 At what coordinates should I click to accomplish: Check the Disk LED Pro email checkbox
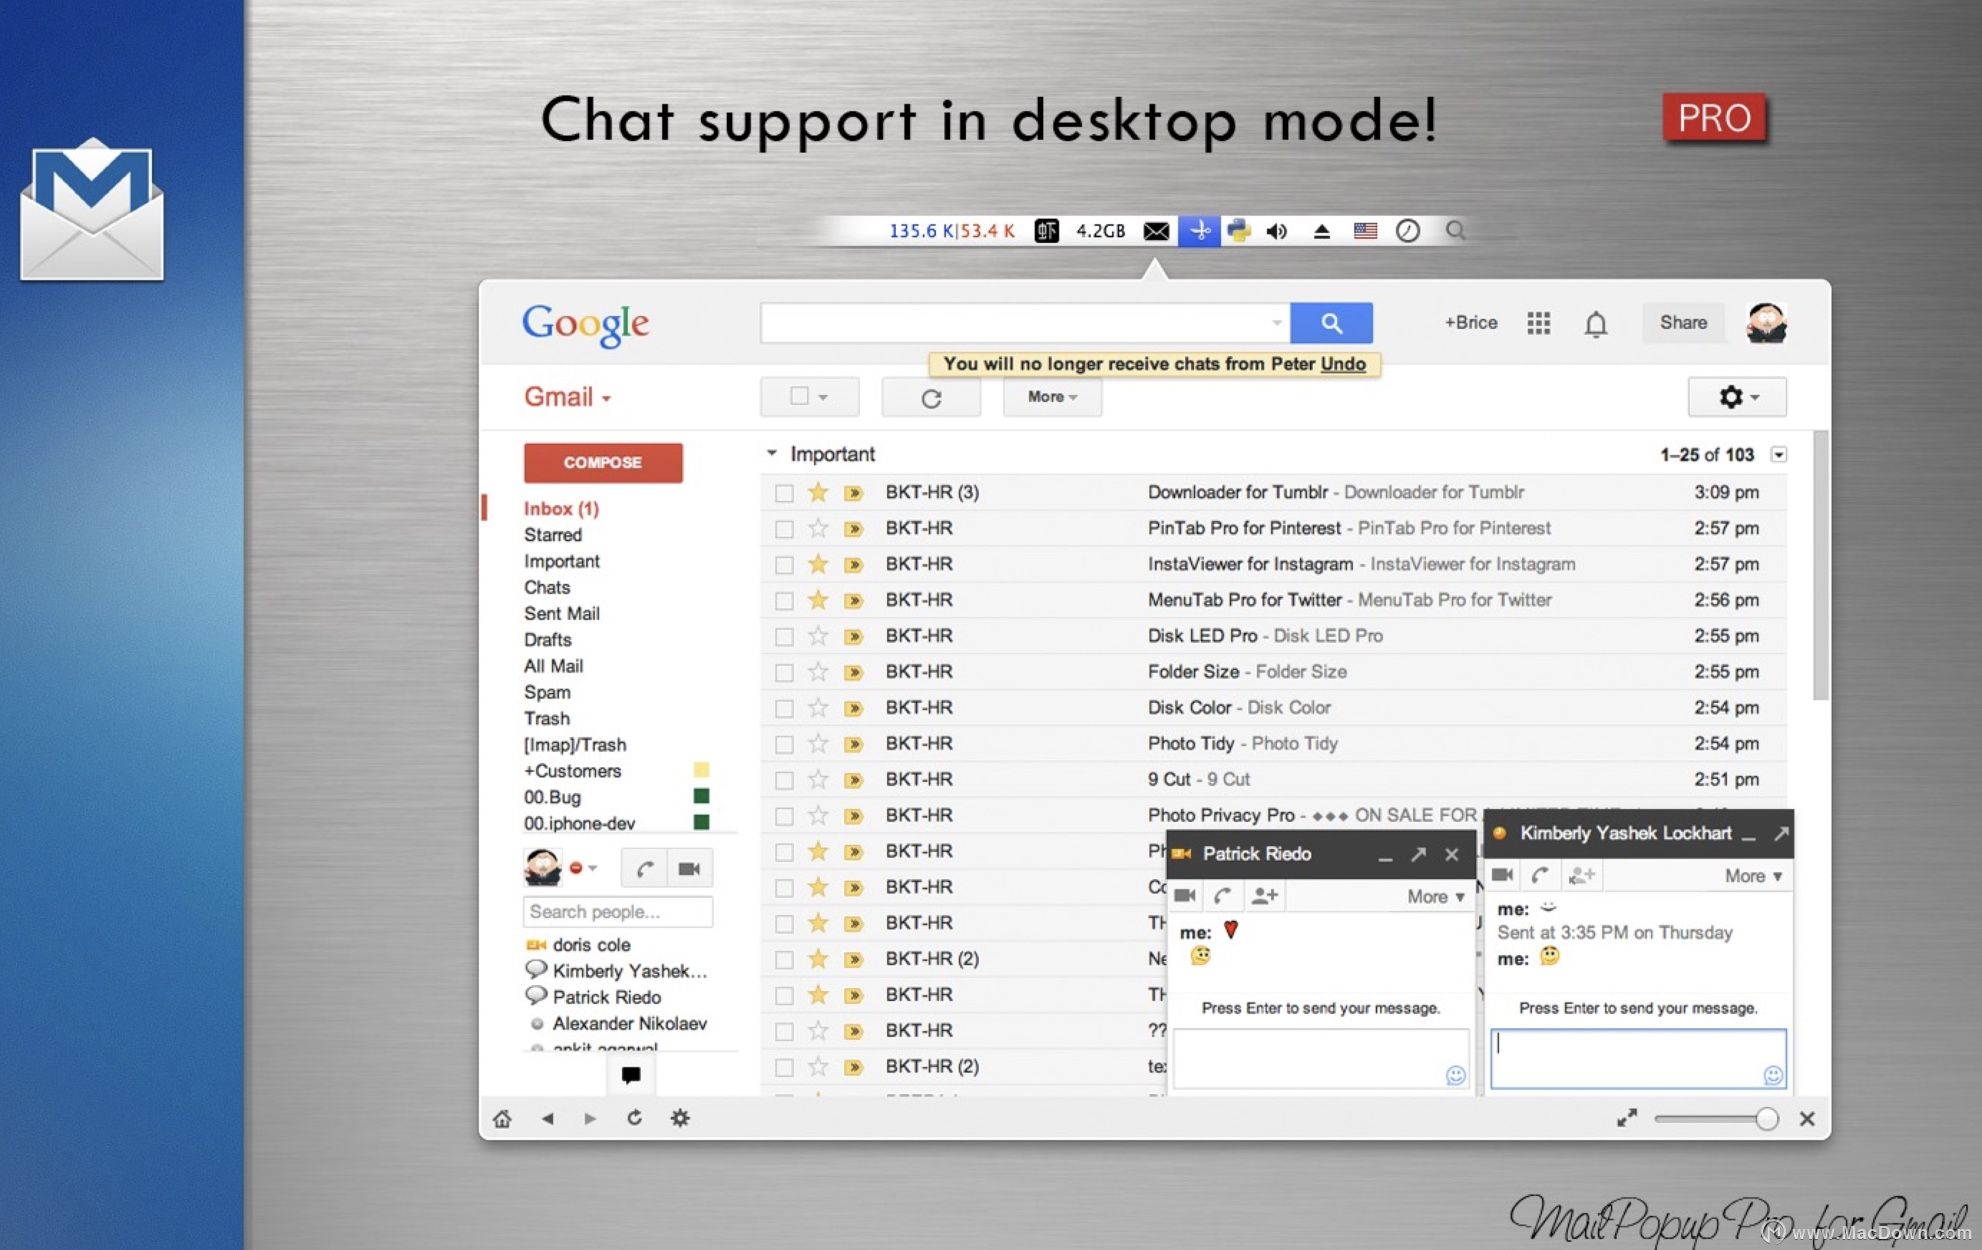click(784, 636)
